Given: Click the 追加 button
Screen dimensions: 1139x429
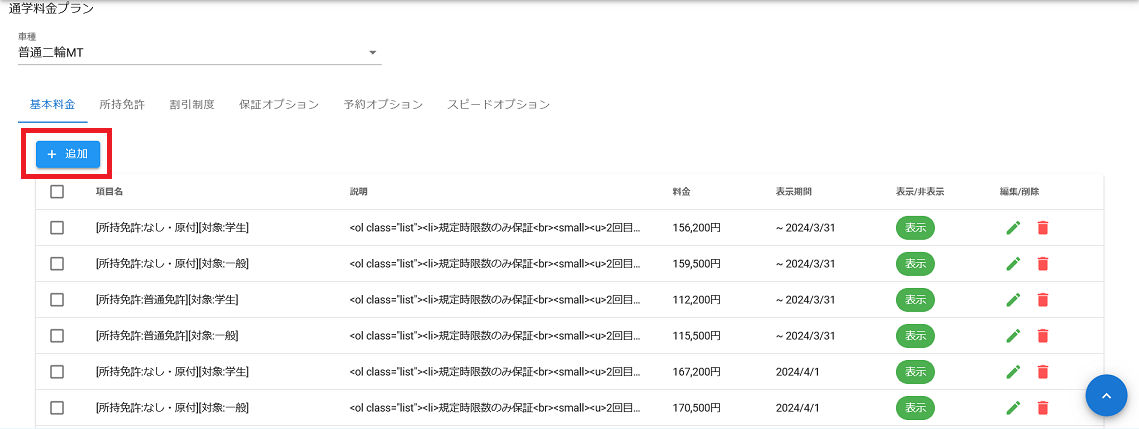Looking at the screenshot, I should point(68,155).
